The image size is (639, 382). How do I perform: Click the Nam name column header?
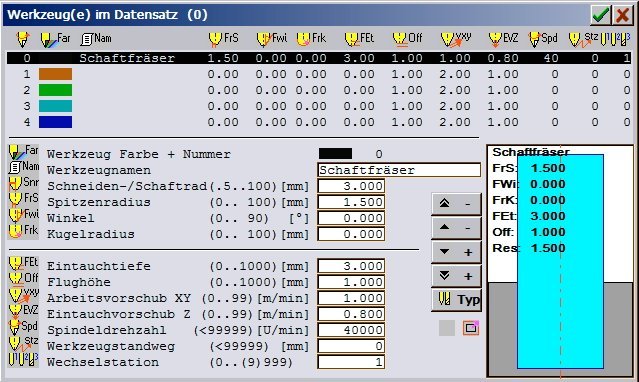(x=96, y=39)
